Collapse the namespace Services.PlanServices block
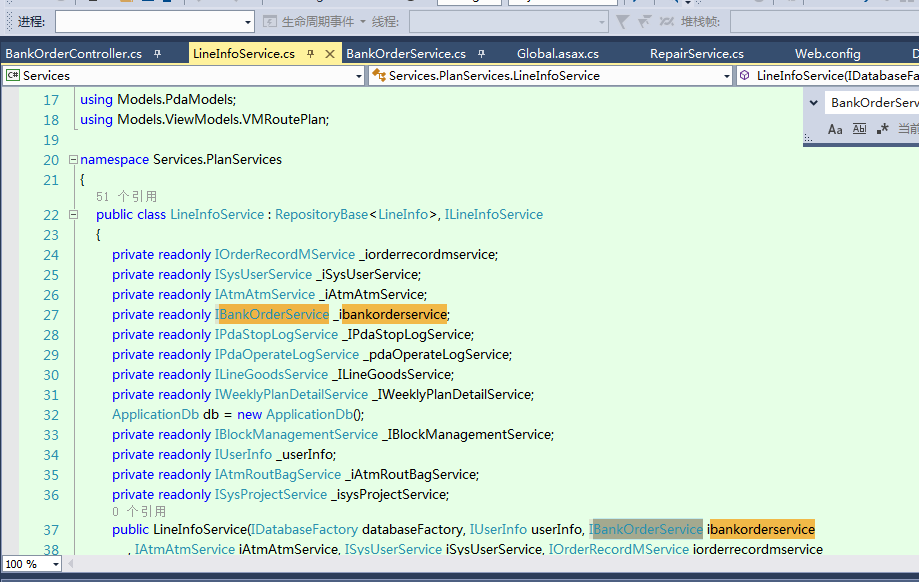 click(72, 160)
